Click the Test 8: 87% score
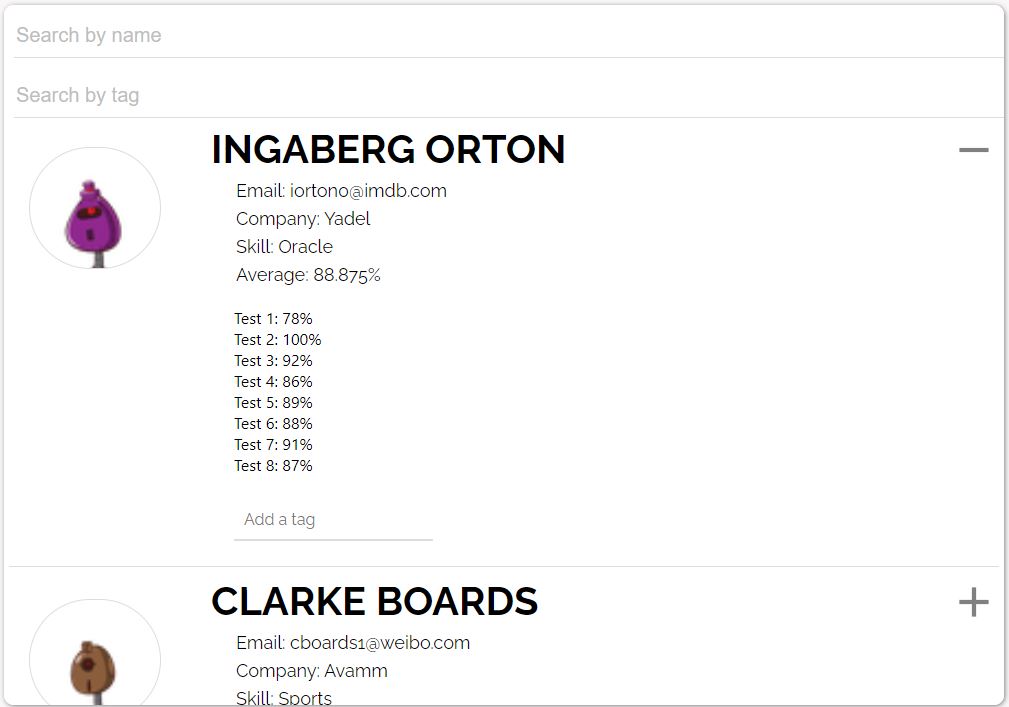The height and width of the screenshot is (707, 1009). coord(273,466)
